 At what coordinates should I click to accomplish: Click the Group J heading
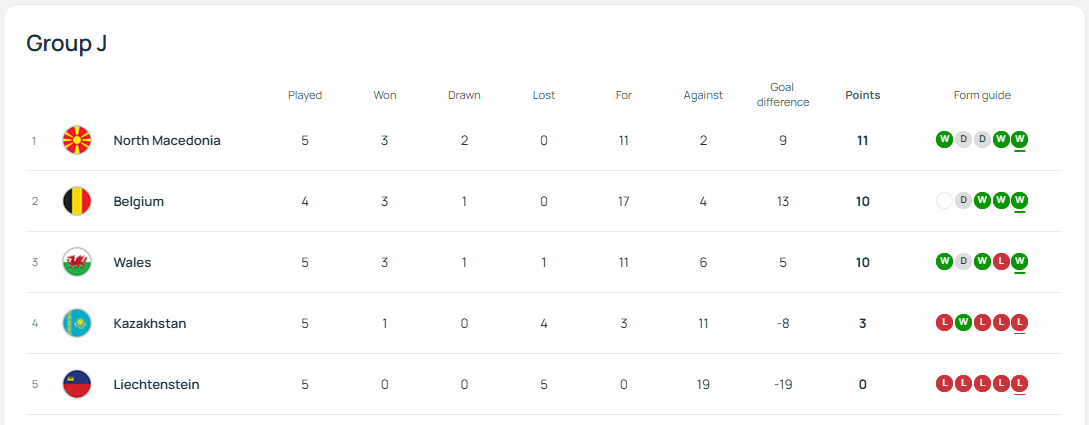coord(66,43)
